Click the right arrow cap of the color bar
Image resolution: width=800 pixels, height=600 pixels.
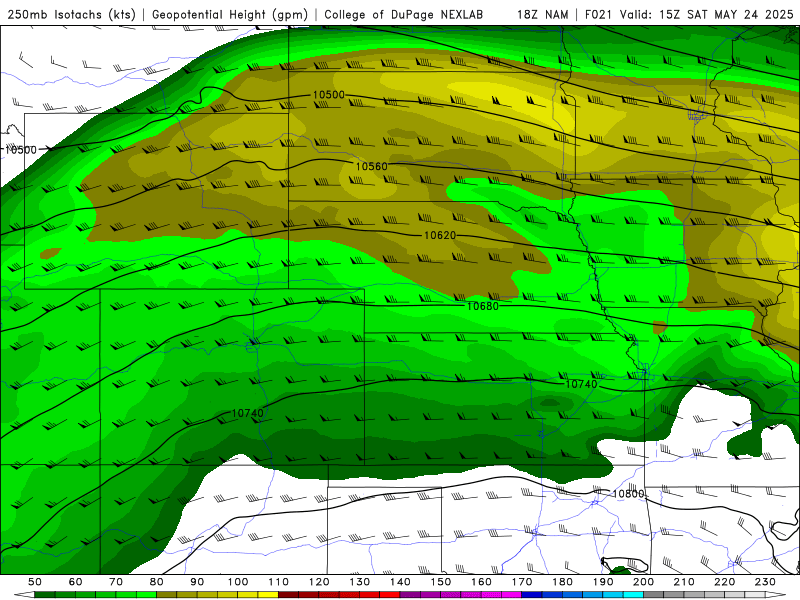point(776,595)
